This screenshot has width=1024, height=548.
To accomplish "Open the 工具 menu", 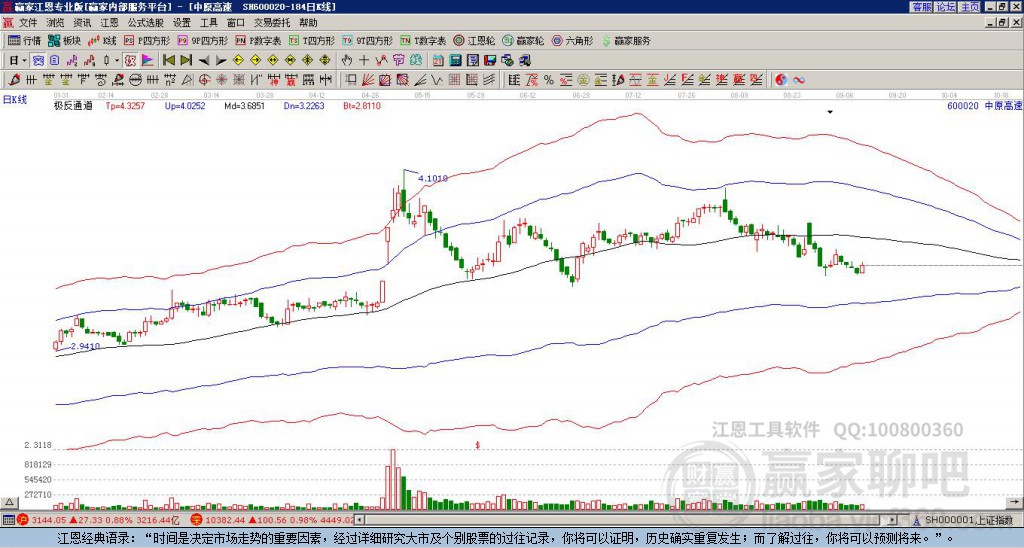I will (x=208, y=23).
